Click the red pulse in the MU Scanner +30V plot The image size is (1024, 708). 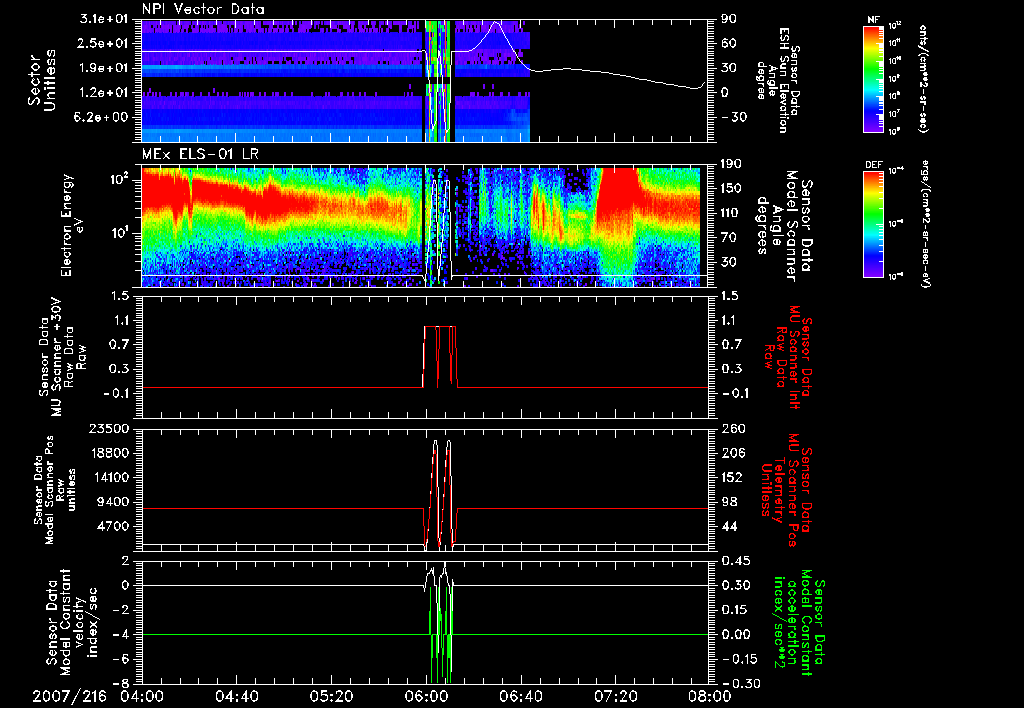(x=440, y=356)
